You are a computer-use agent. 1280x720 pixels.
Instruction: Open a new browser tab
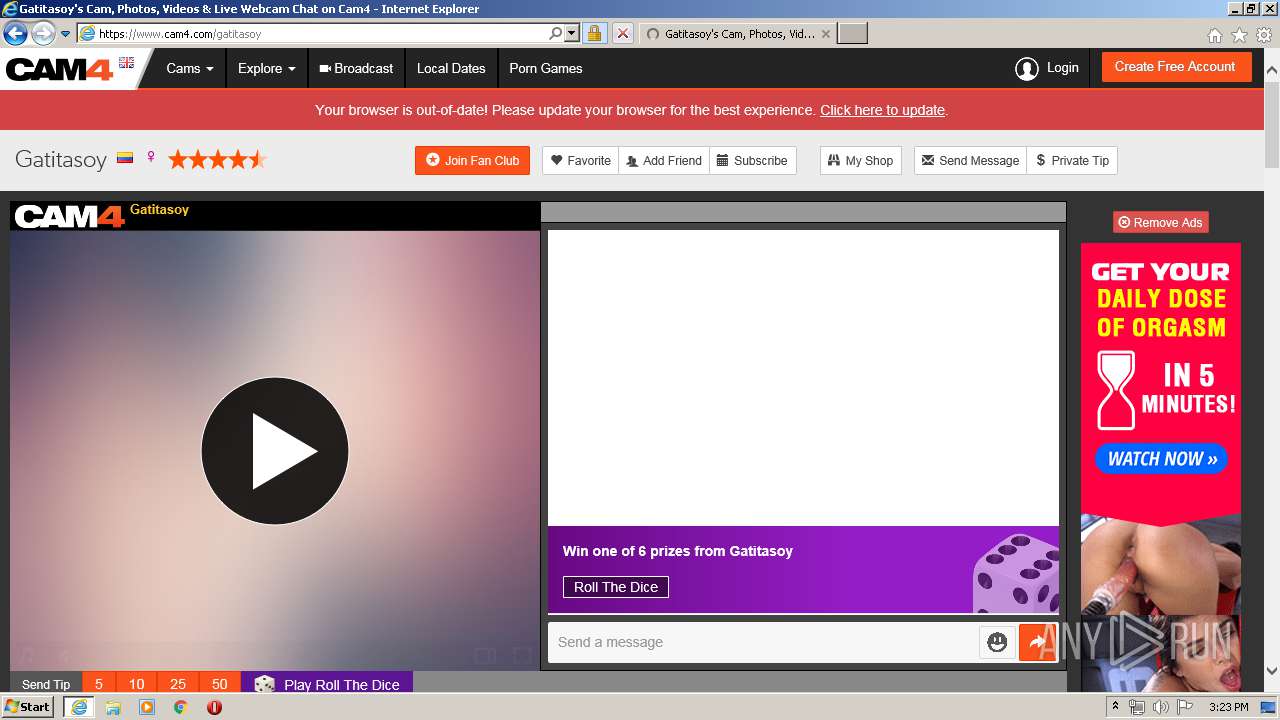click(852, 34)
